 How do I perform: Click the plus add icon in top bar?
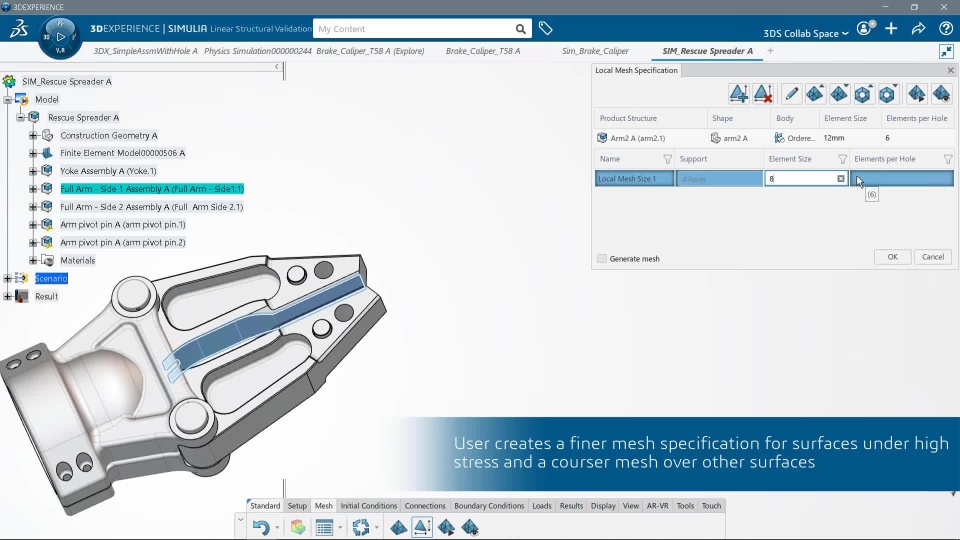891,28
